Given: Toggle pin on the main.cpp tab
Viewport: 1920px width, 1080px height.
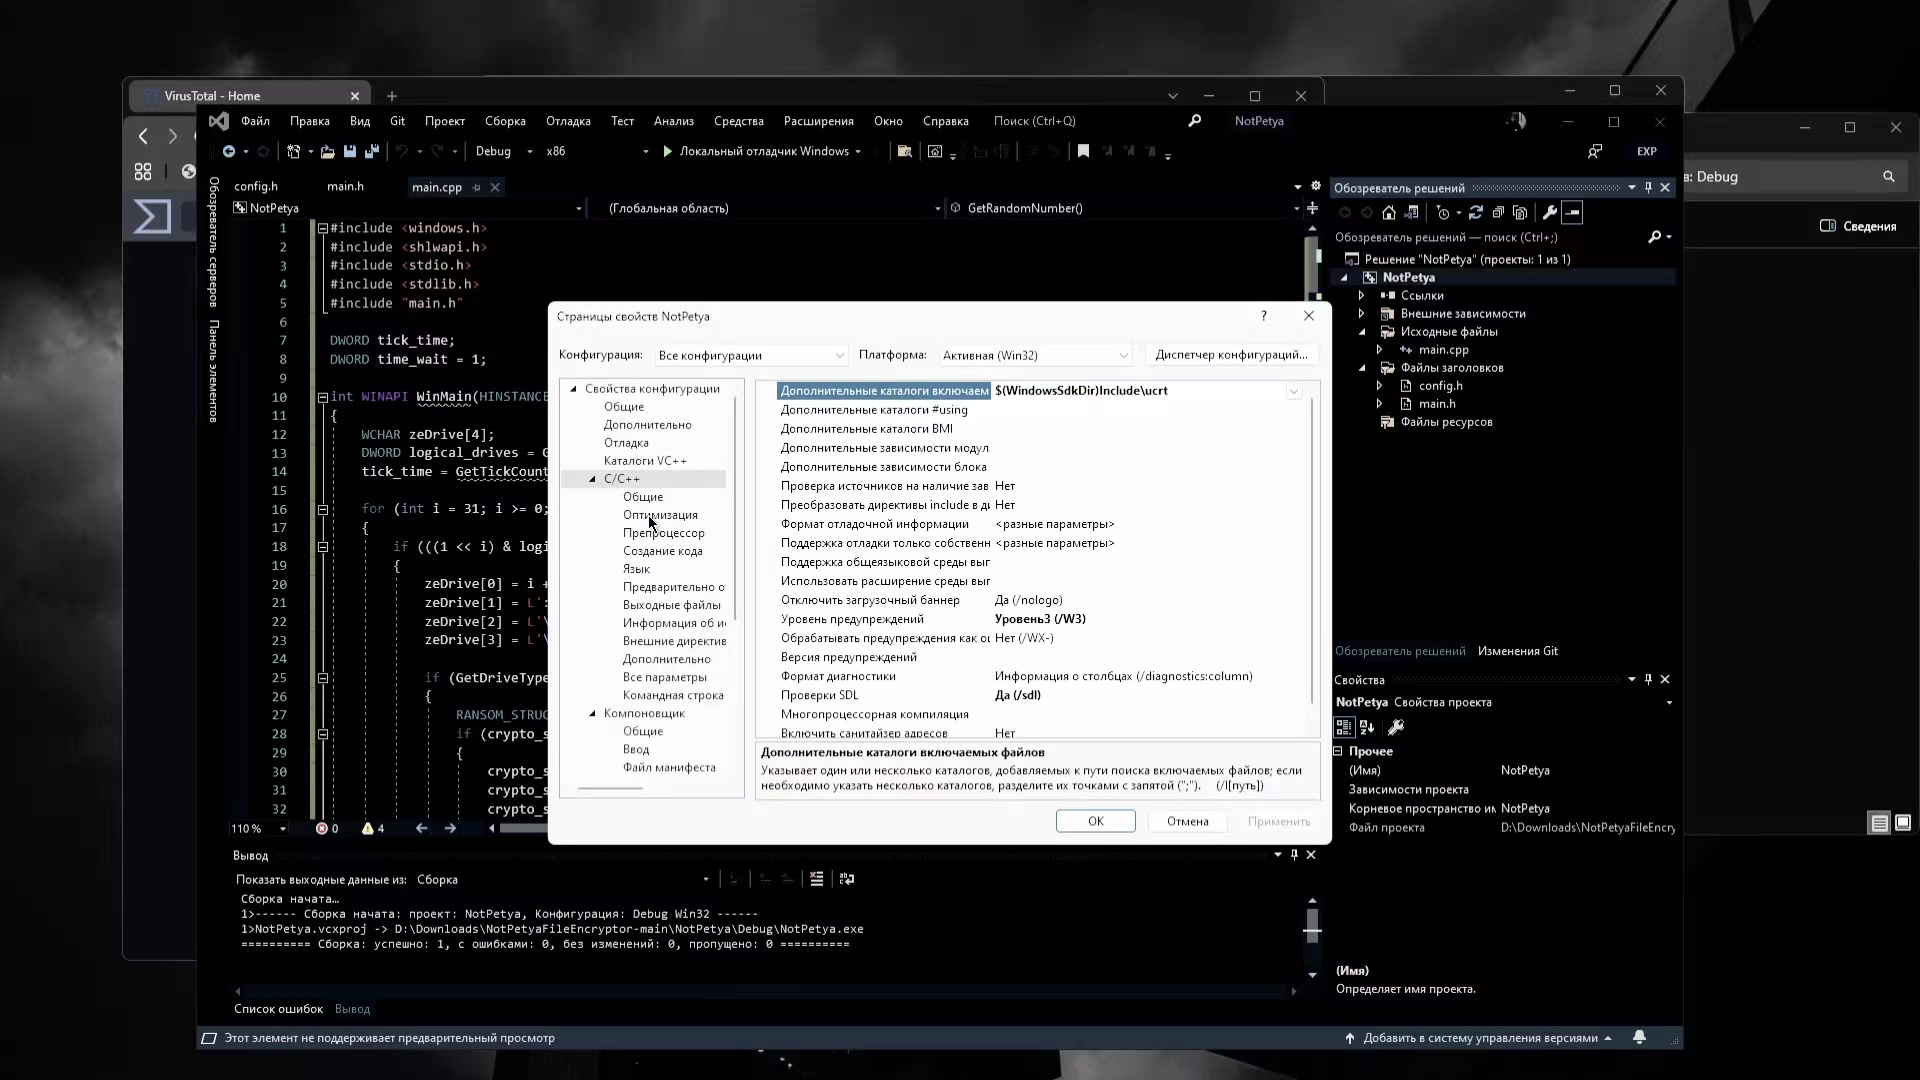Looking at the screenshot, I should [476, 188].
